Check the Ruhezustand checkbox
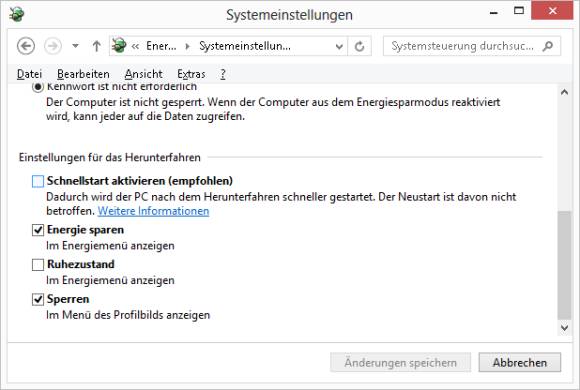Image resolution: width=580 pixels, height=390 pixels. pyautogui.click(x=38, y=265)
